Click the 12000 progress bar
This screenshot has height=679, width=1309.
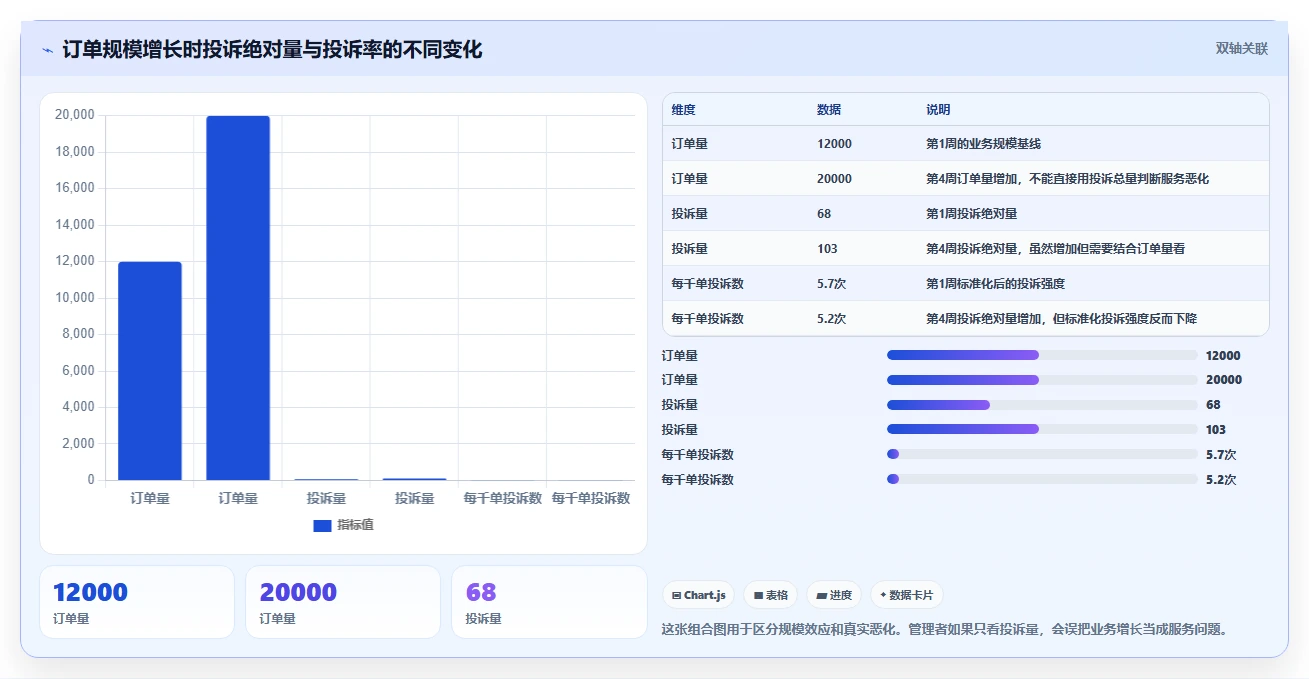[1042, 355]
